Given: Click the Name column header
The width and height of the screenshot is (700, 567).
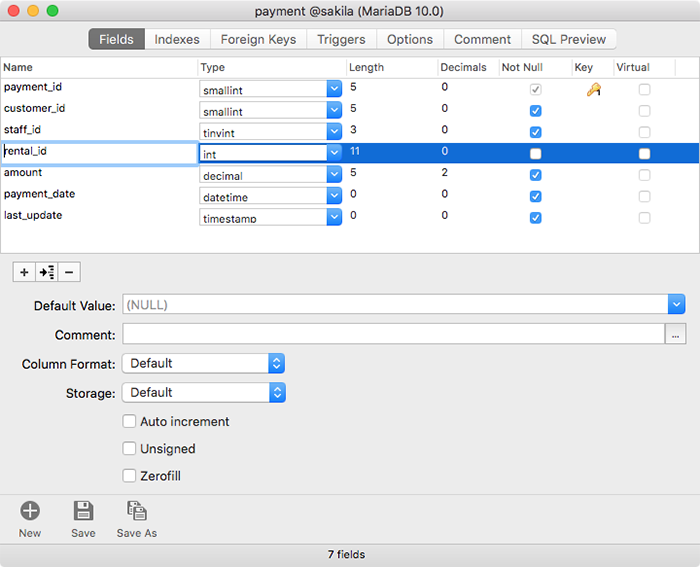Looking at the screenshot, I should [x=99, y=67].
